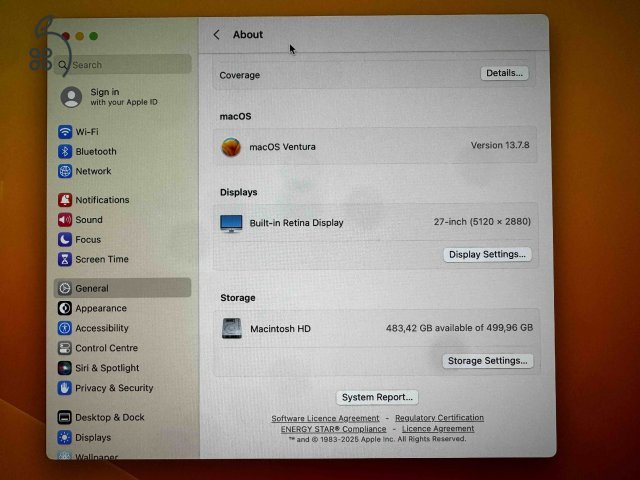The height and width of the screenshot is (480, 640).
Task: Click the Apple ID avatar icon
Action: (71, 97)
